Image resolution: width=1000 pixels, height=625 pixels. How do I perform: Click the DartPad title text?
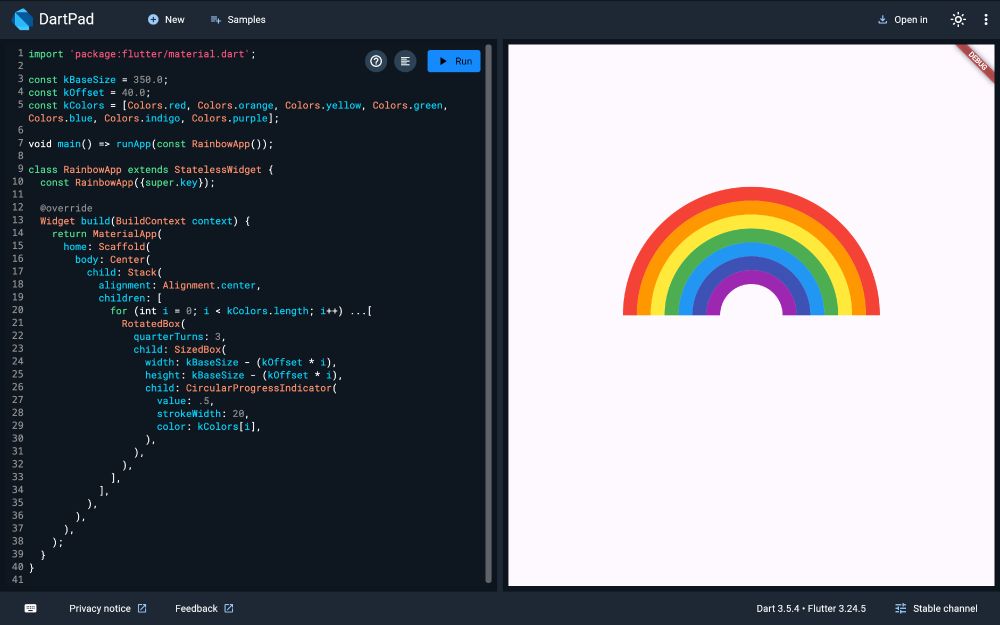click(x=66, y=19)
